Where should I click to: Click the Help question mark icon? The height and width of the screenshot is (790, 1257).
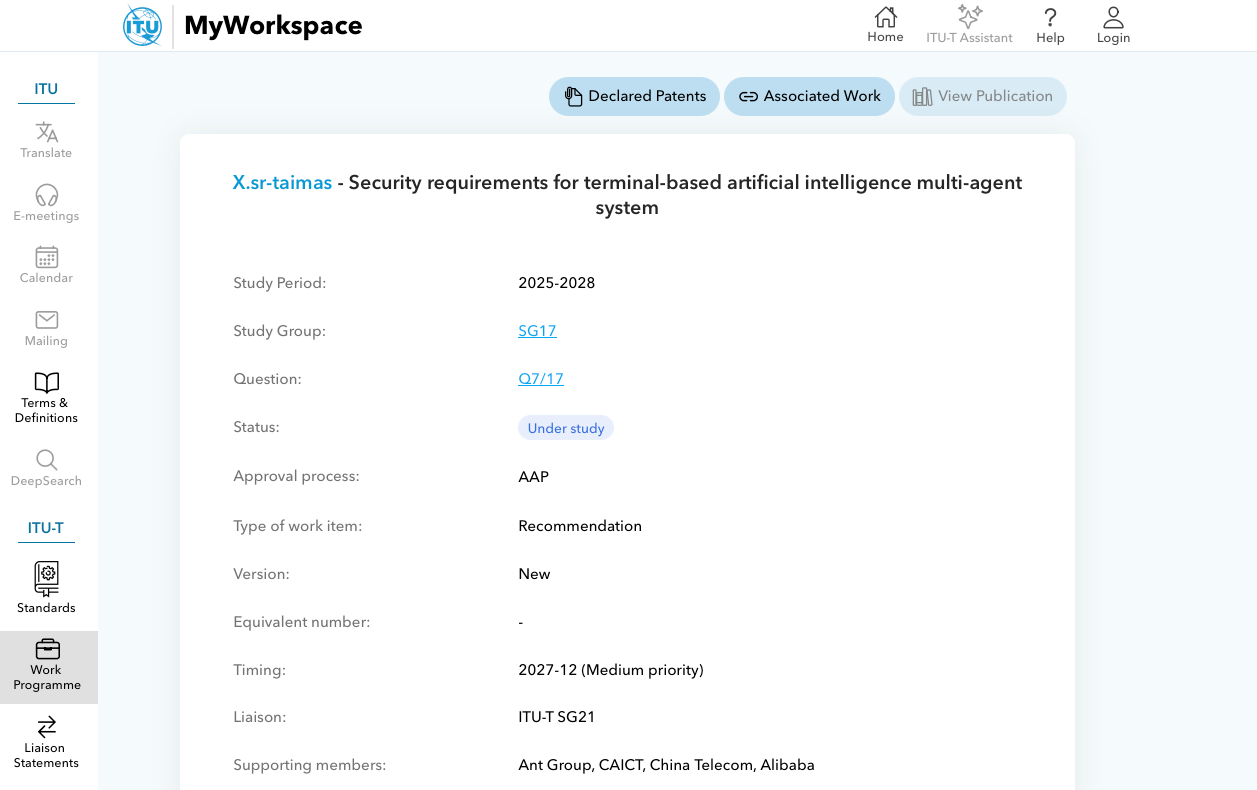[x=1050, y=18]
